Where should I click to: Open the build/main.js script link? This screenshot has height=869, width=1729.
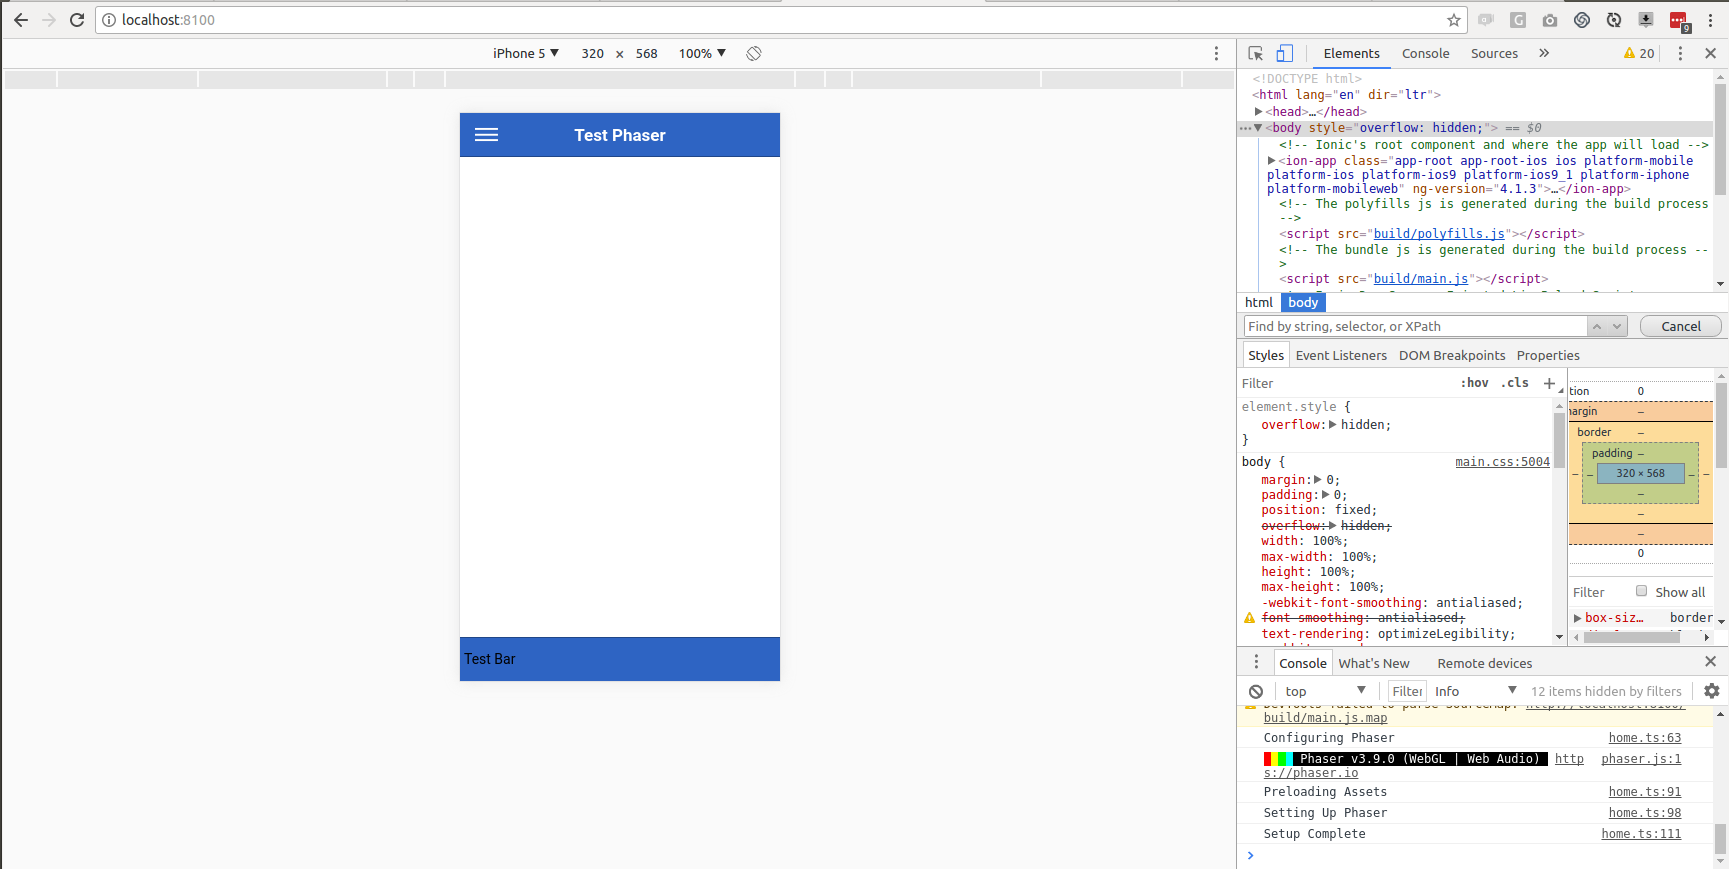1421,279
